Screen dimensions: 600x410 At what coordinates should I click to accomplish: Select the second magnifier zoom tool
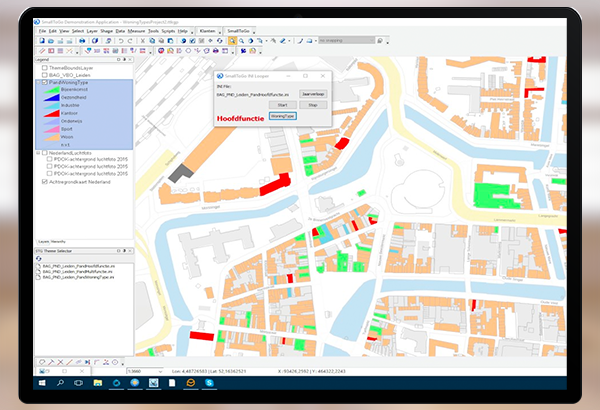[241, 41]
